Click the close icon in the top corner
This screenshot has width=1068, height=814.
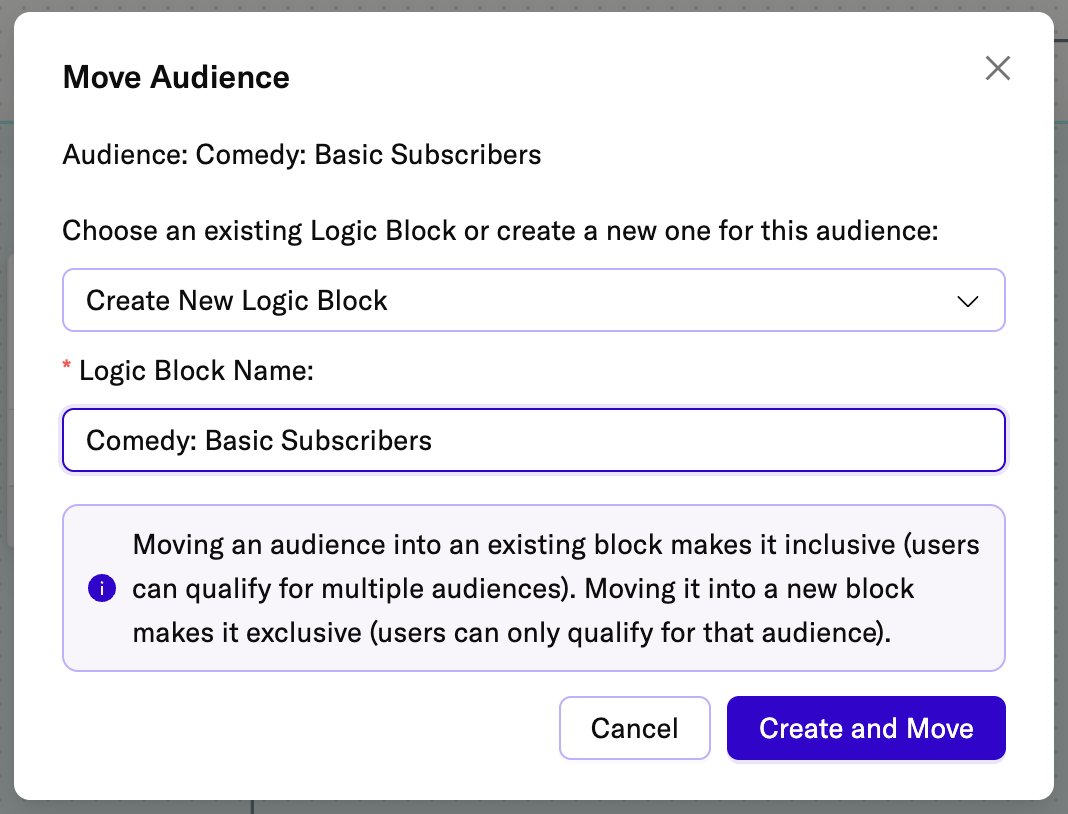tap(997, 68)
